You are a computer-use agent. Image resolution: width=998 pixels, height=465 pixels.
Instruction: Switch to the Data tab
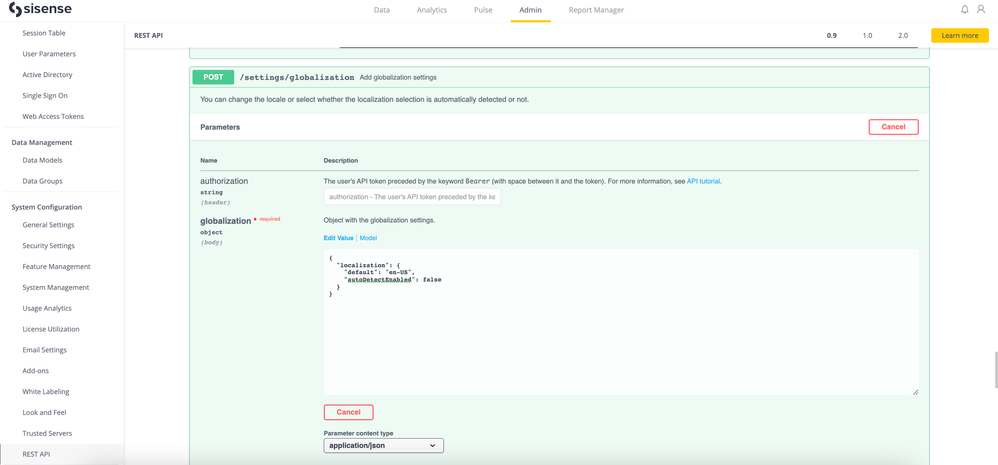[382, 10]
